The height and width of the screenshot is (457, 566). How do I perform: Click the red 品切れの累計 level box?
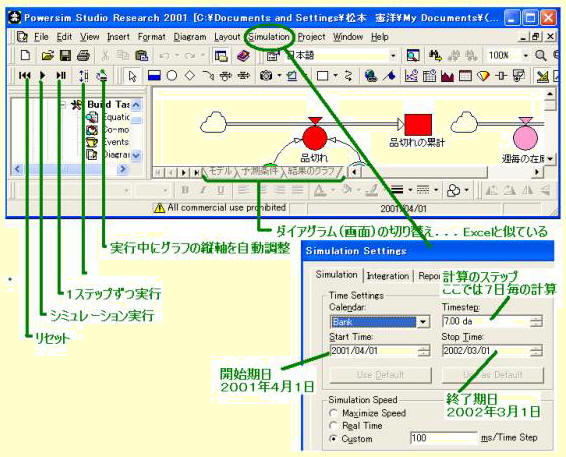coord(418,125)
